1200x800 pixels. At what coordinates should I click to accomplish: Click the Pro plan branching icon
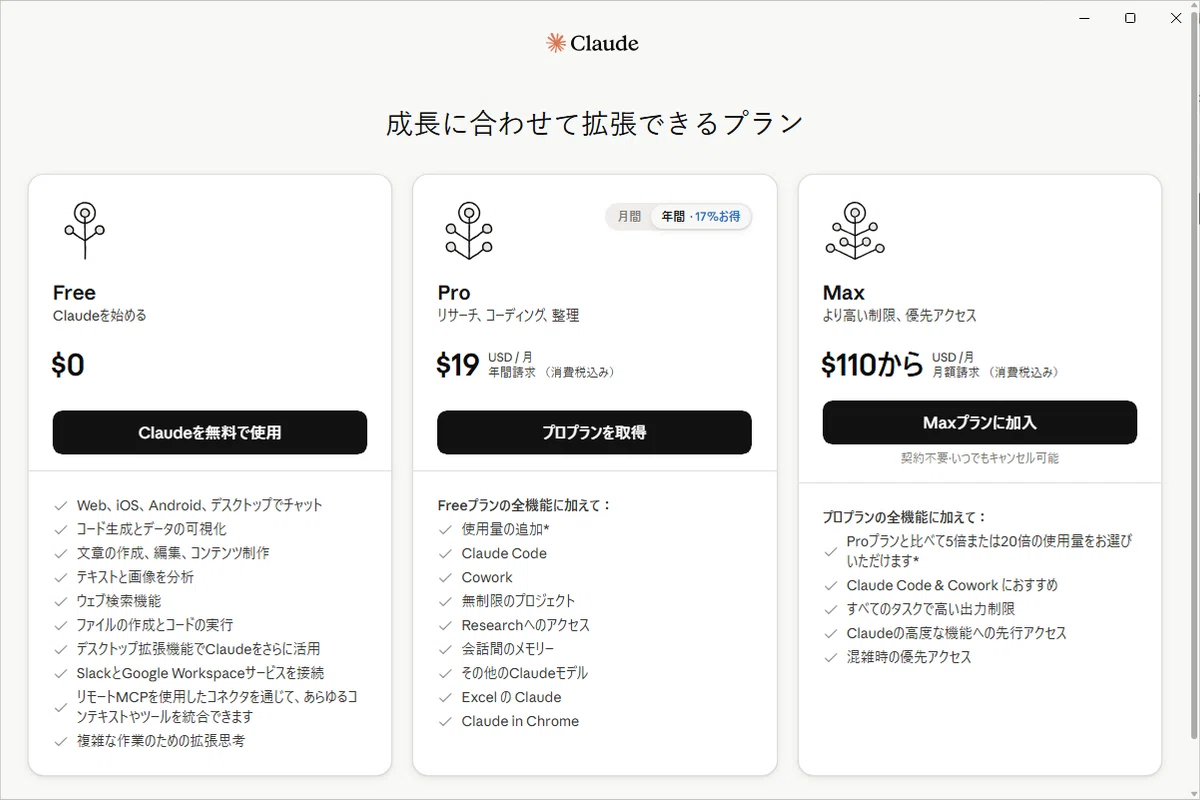coord(468,231)
